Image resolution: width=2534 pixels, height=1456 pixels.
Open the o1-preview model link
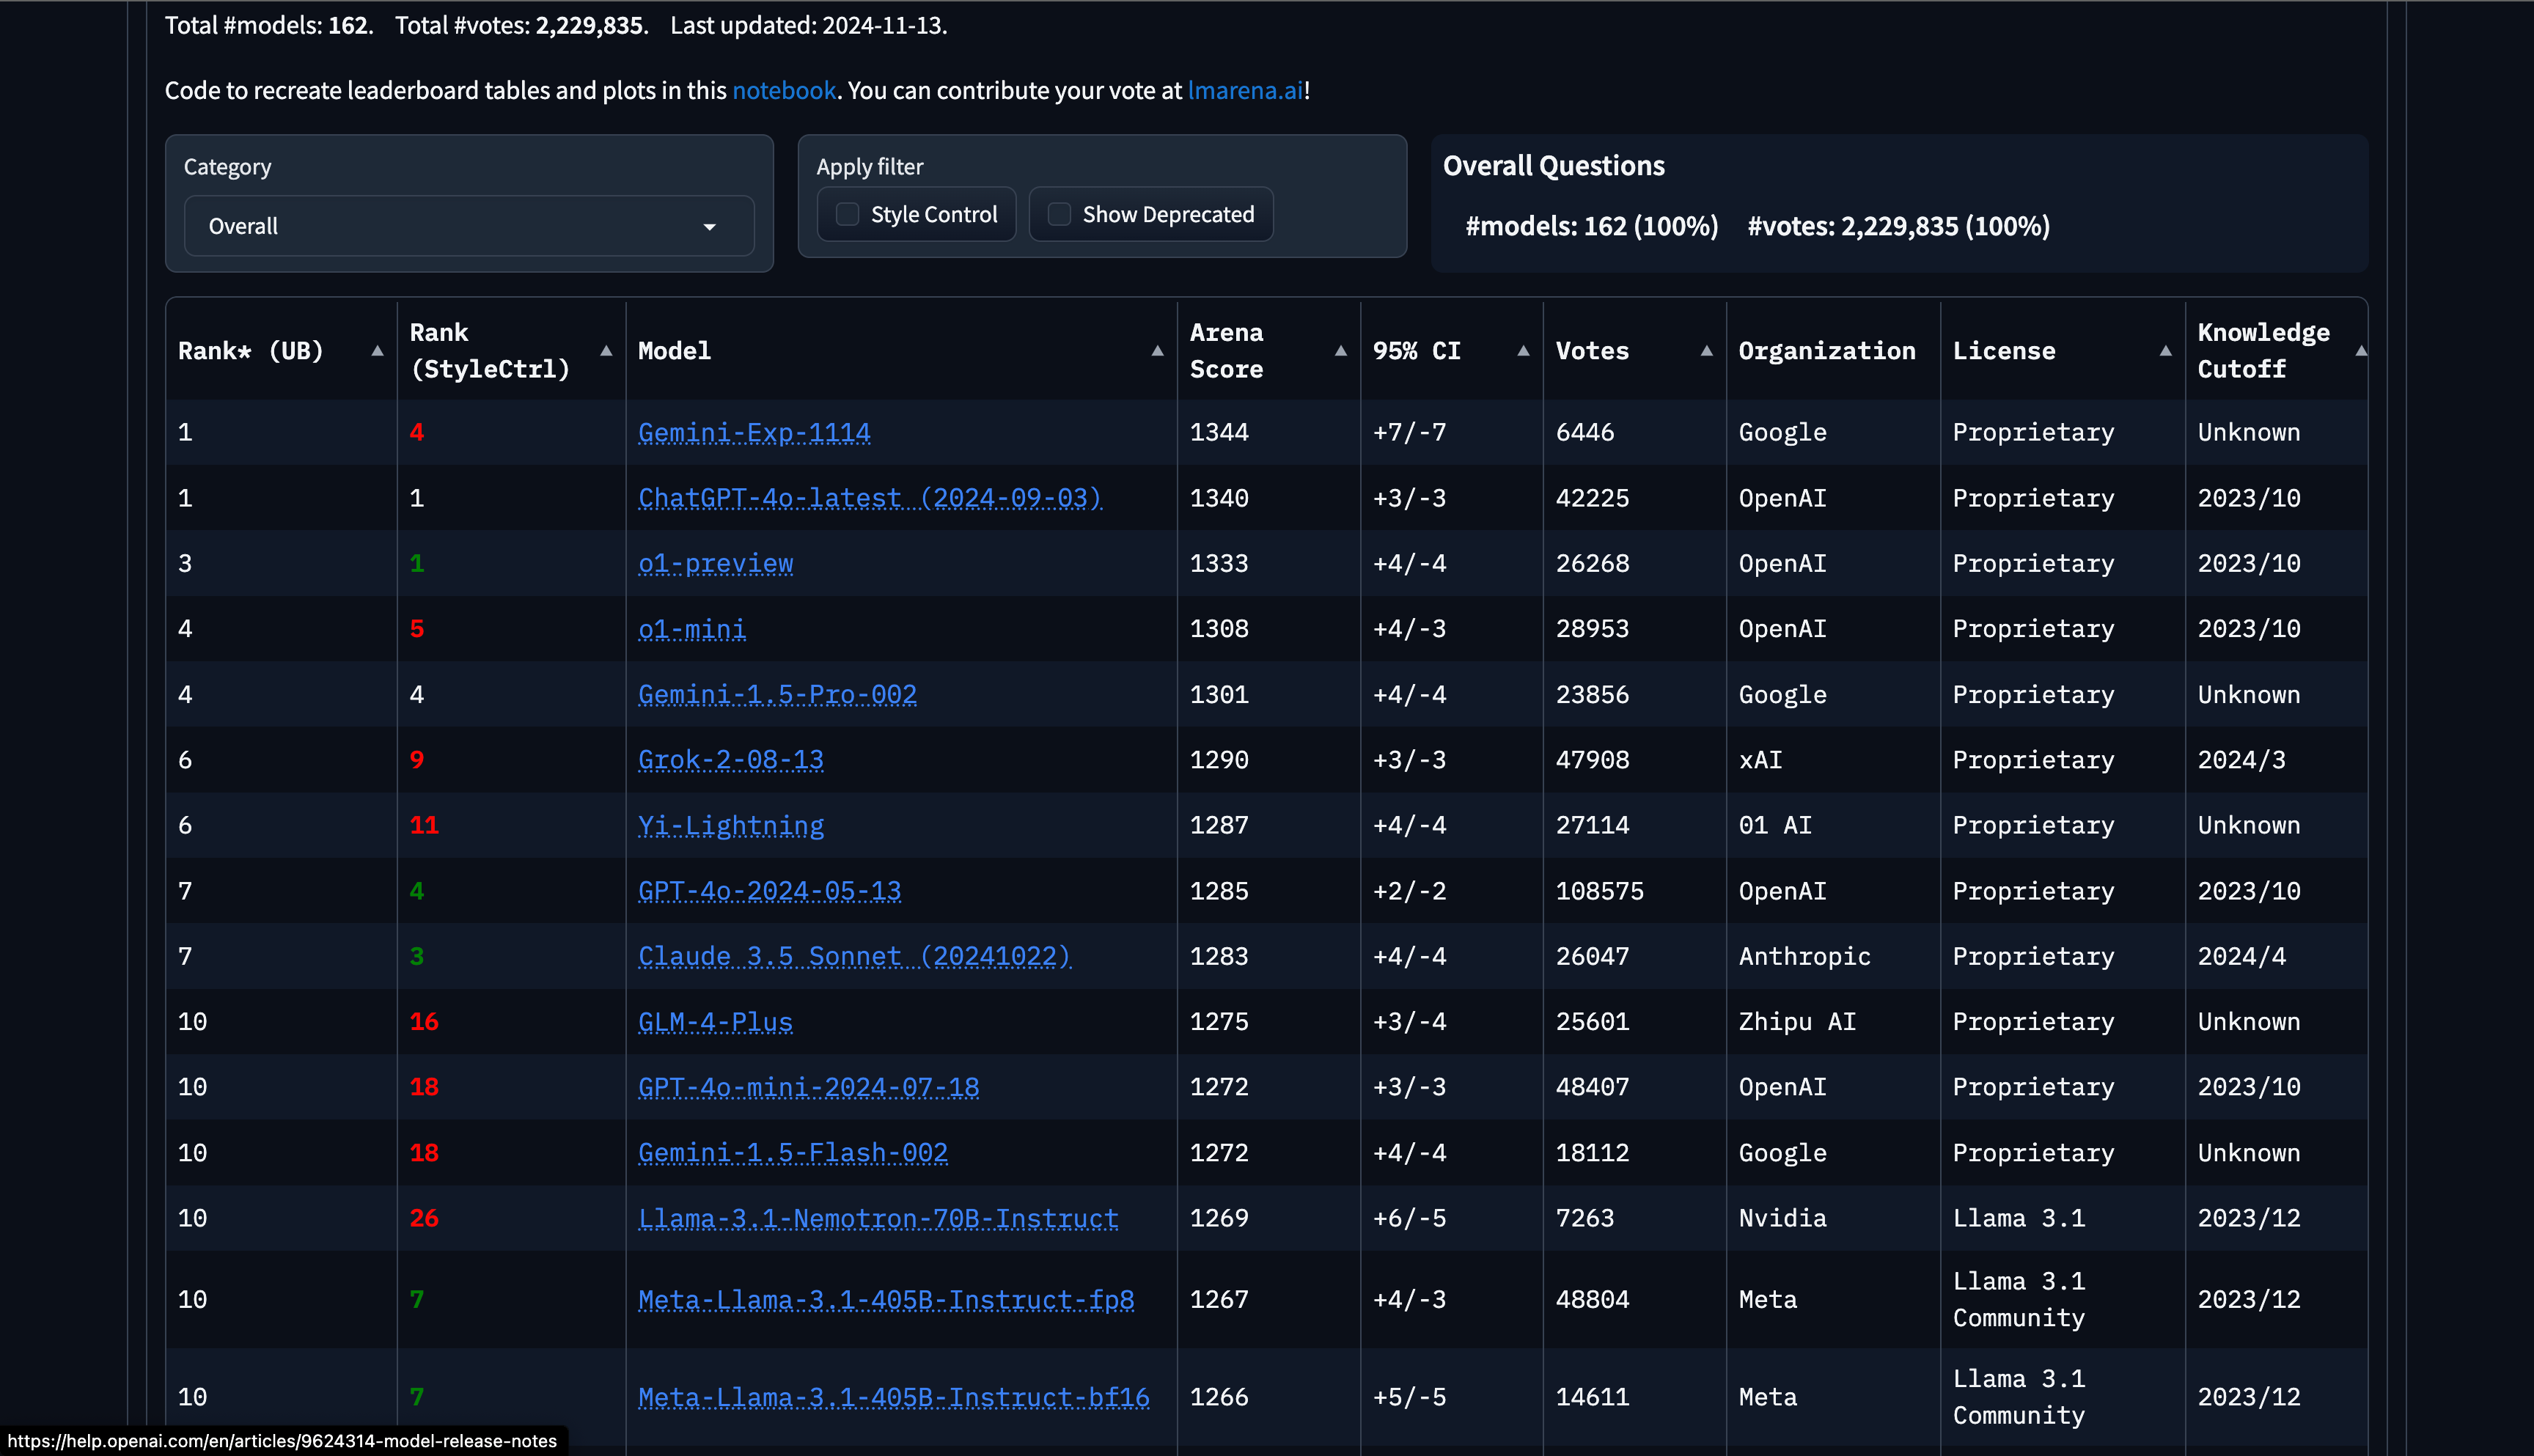[716, 563]
